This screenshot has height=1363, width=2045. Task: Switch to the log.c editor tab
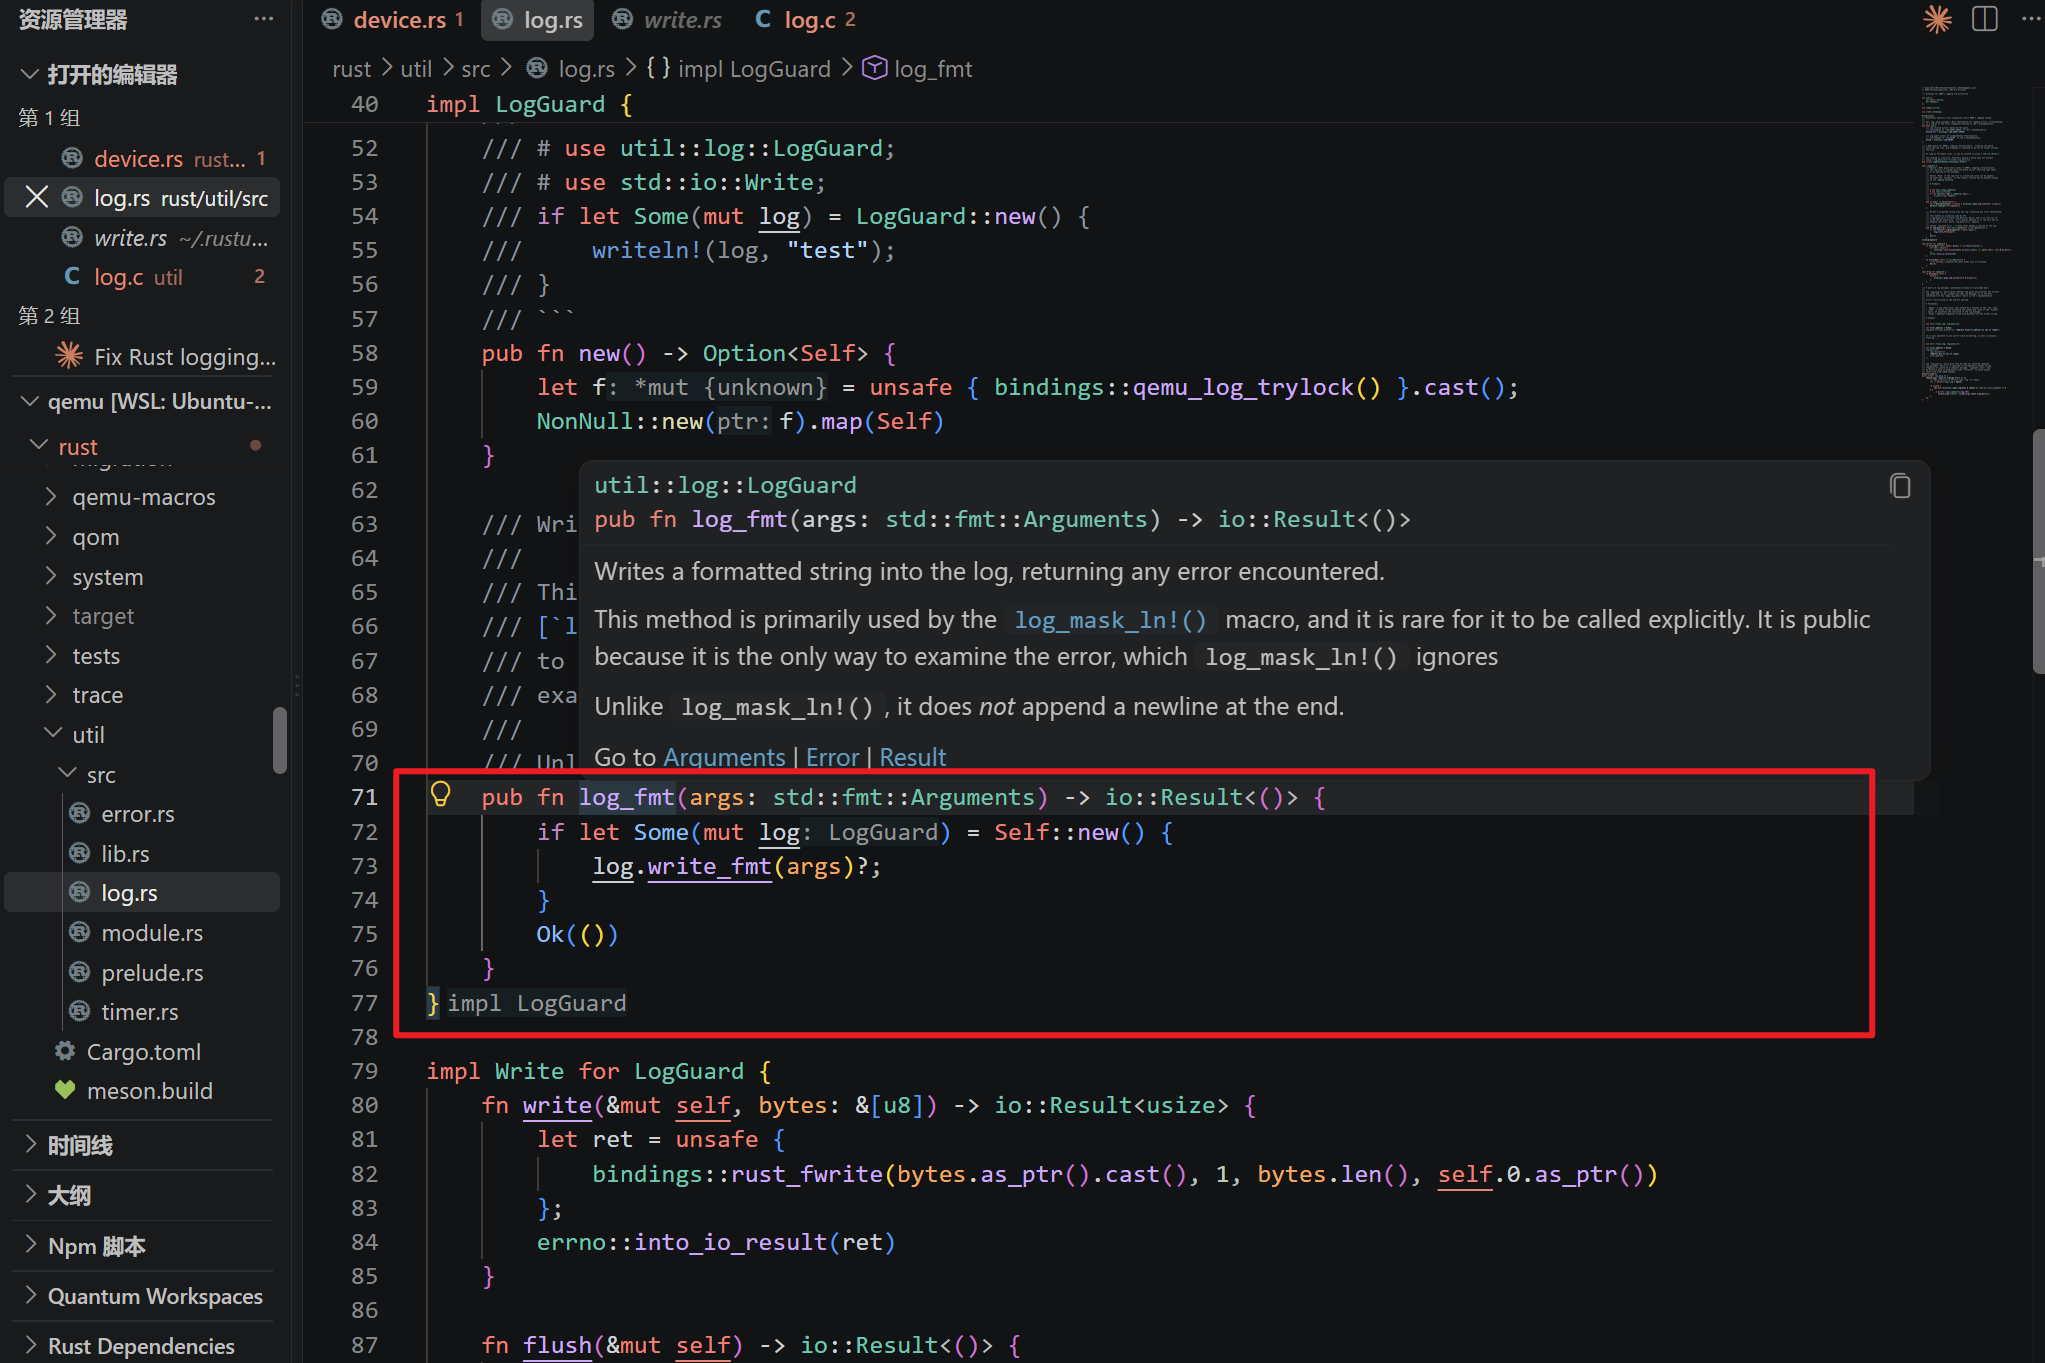[x=805, y=20]
